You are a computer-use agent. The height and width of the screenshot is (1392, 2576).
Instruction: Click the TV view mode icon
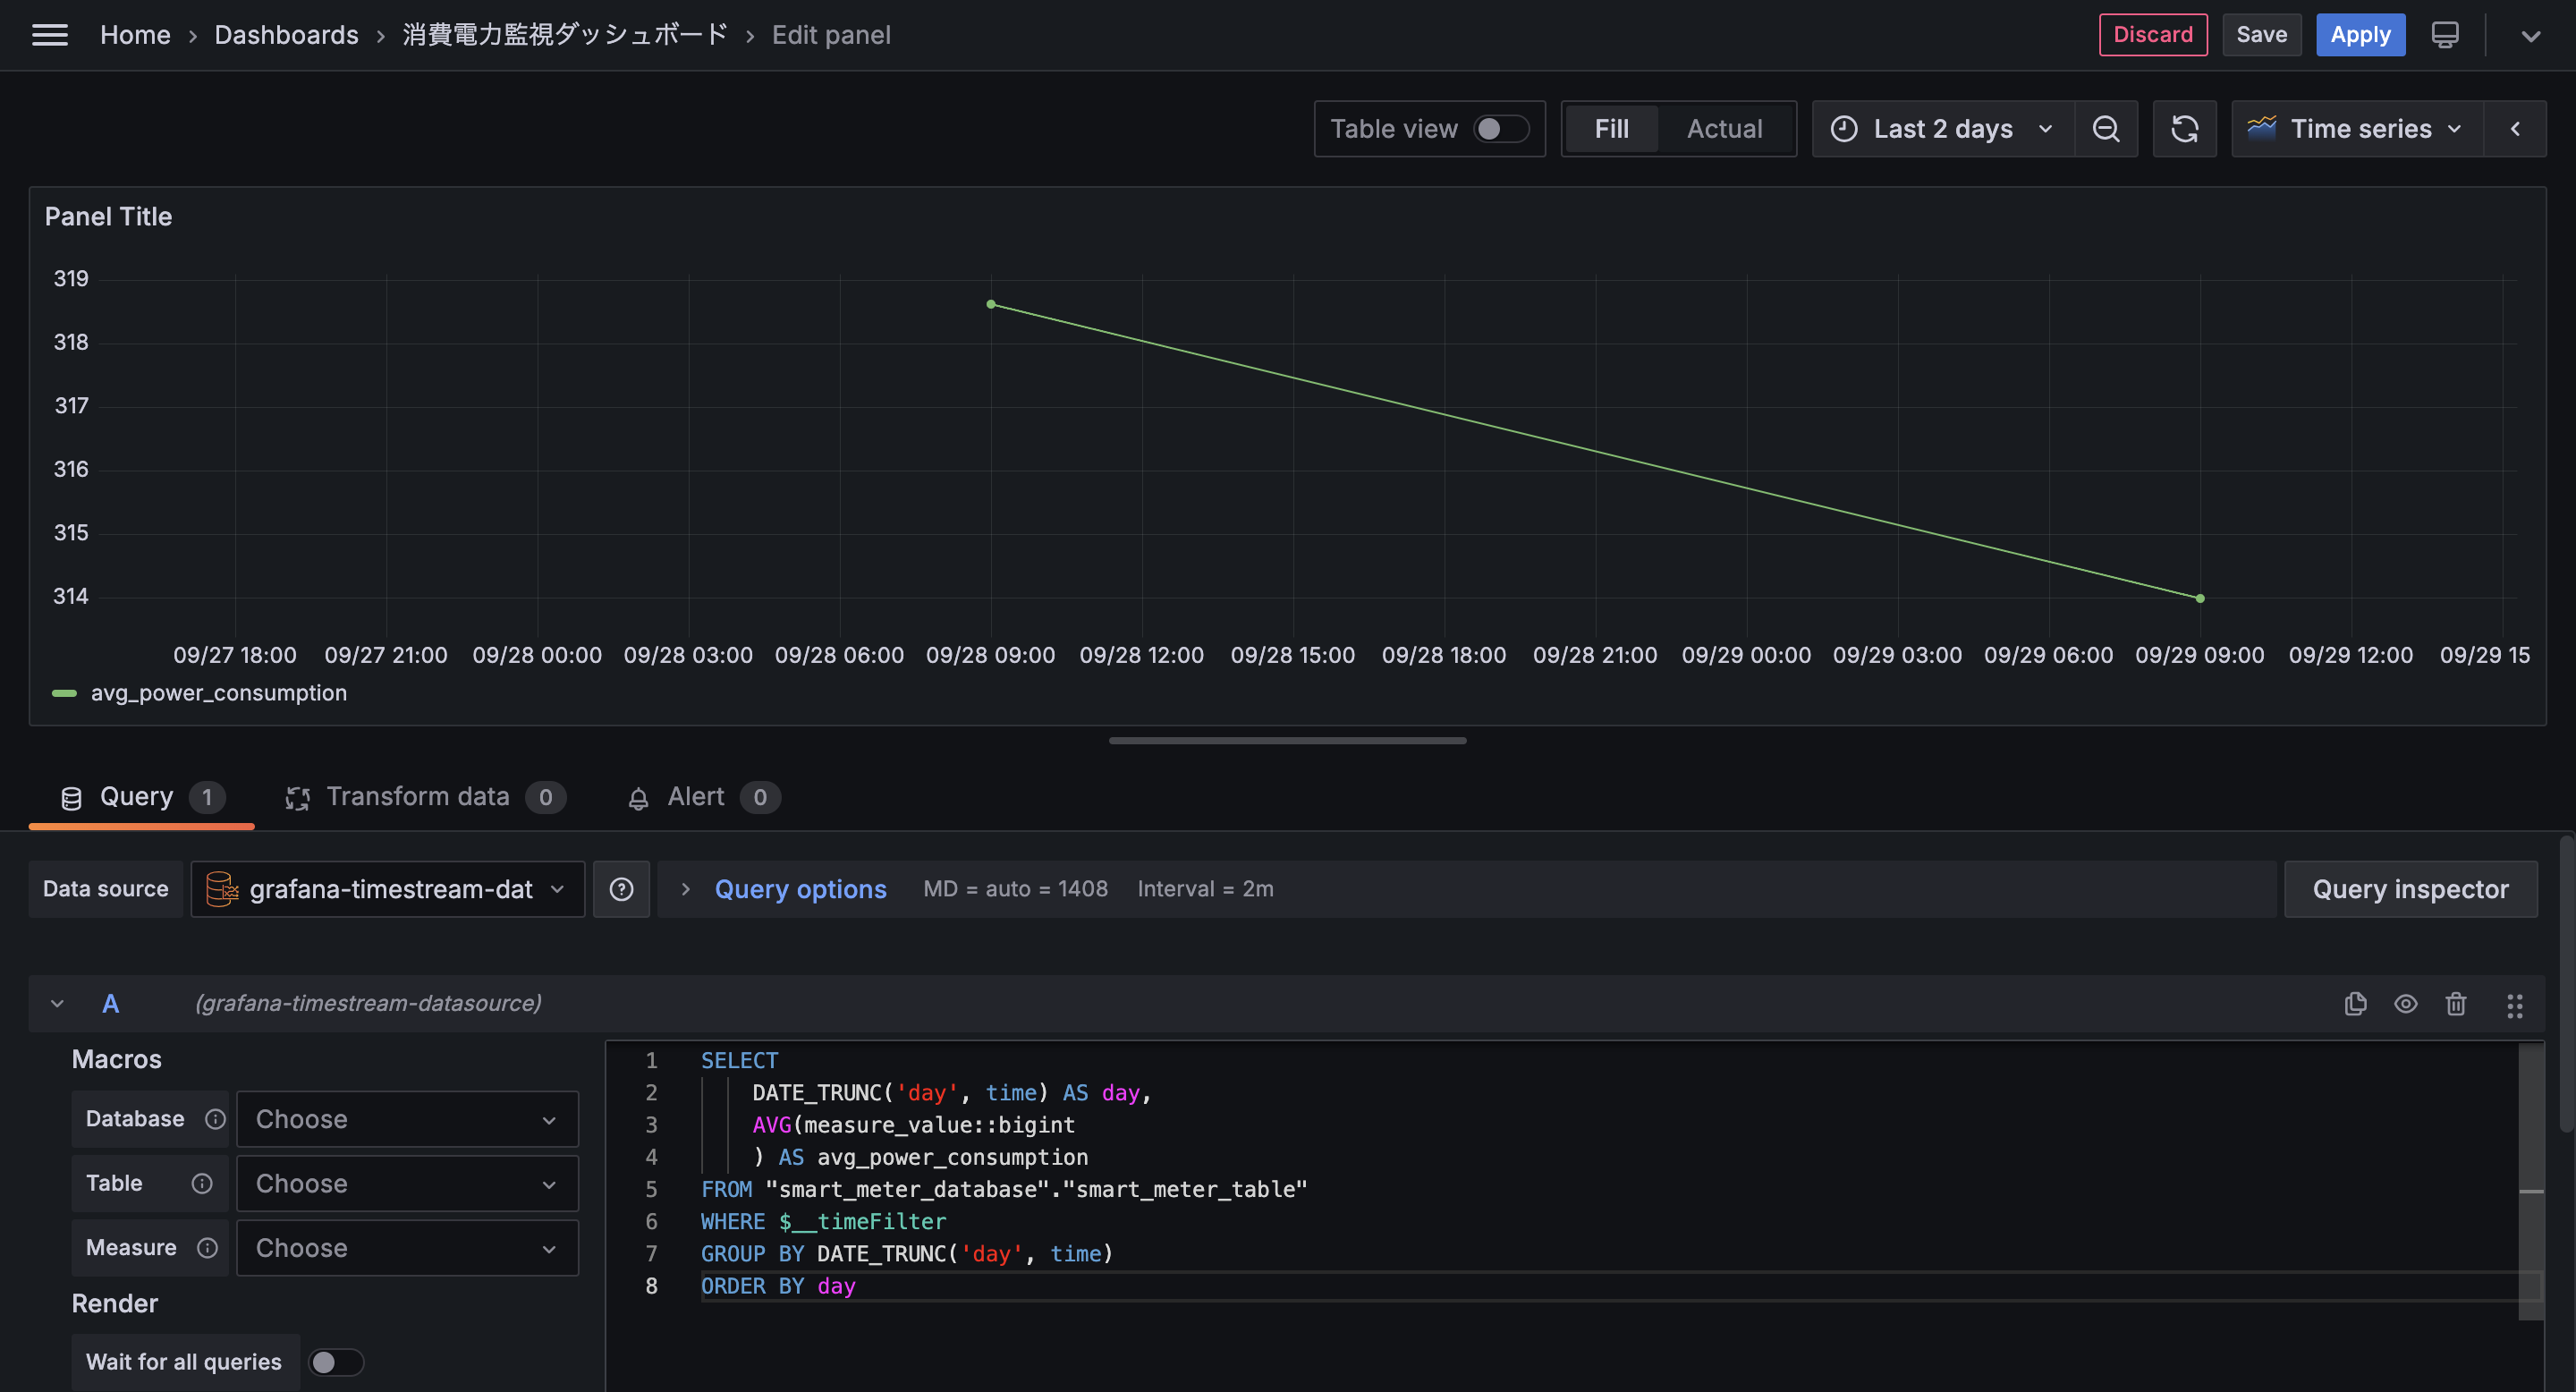(2444, 35)
